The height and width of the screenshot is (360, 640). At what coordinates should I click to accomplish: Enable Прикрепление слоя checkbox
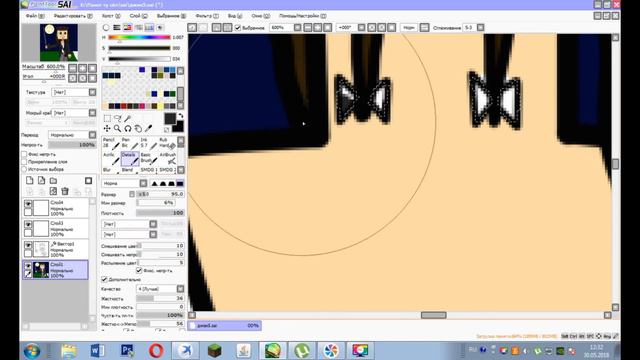pyautogui.click(x=24, y=162)
